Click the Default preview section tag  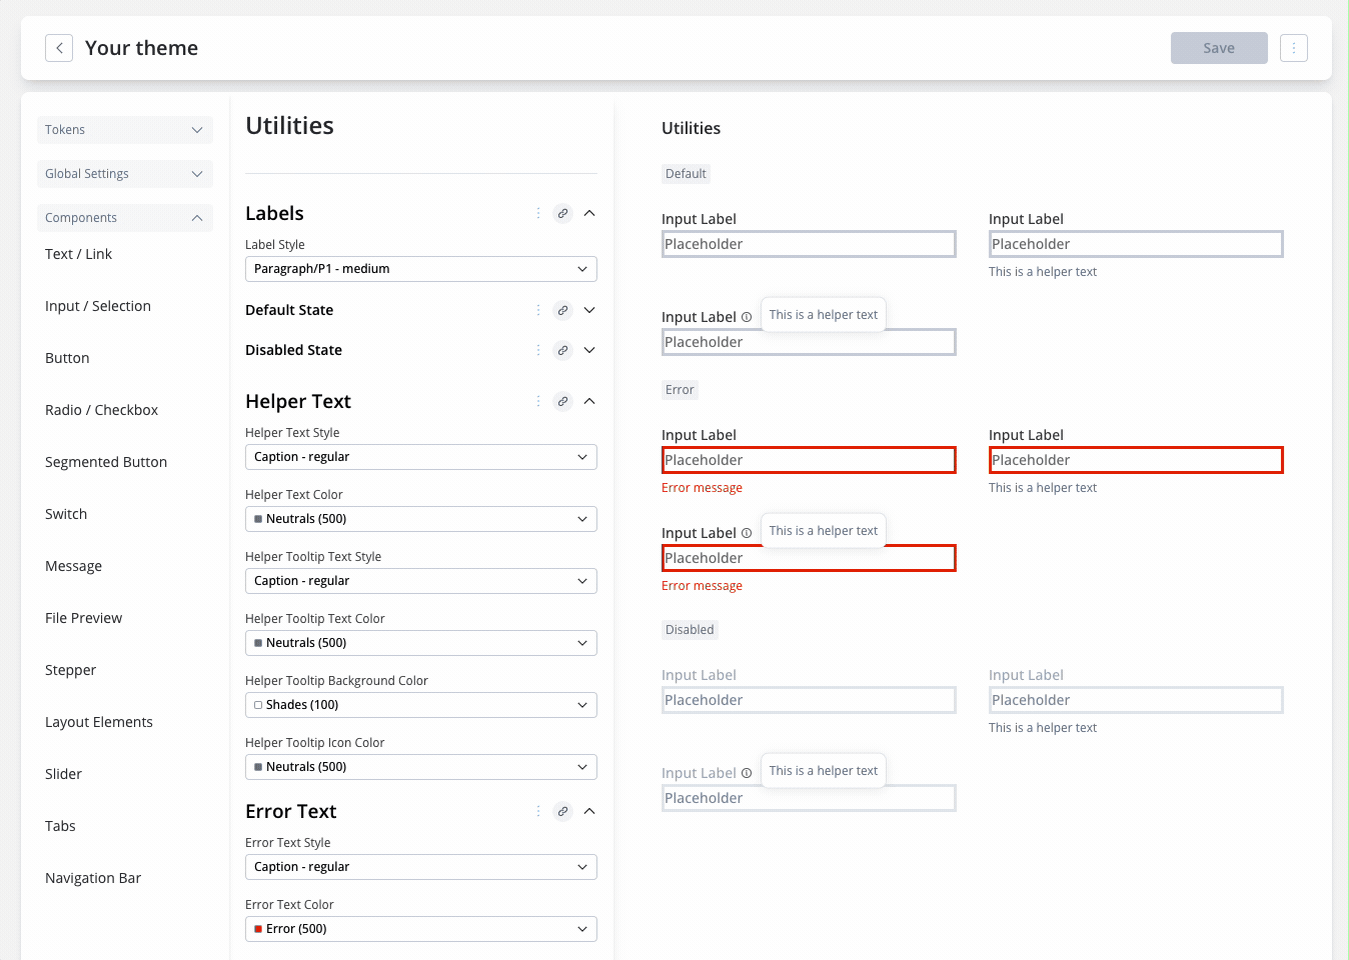pyautogui.click(x=686, y=174)
